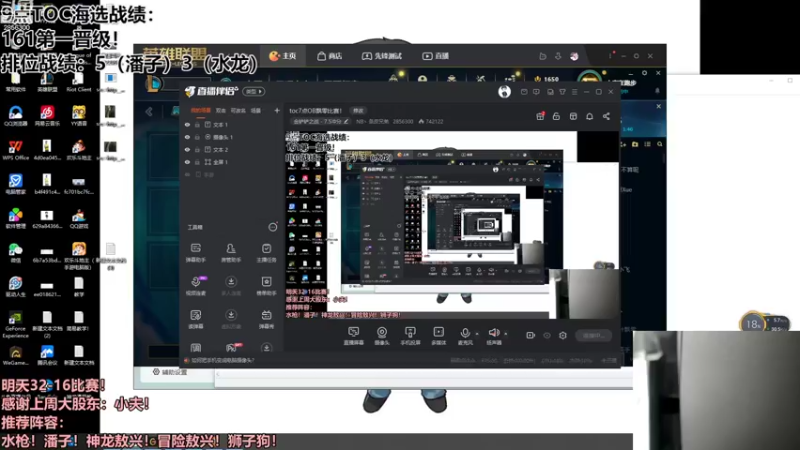
Task: Open the 读弹幕 tool in the toolbox
Action: coord(195,319)
